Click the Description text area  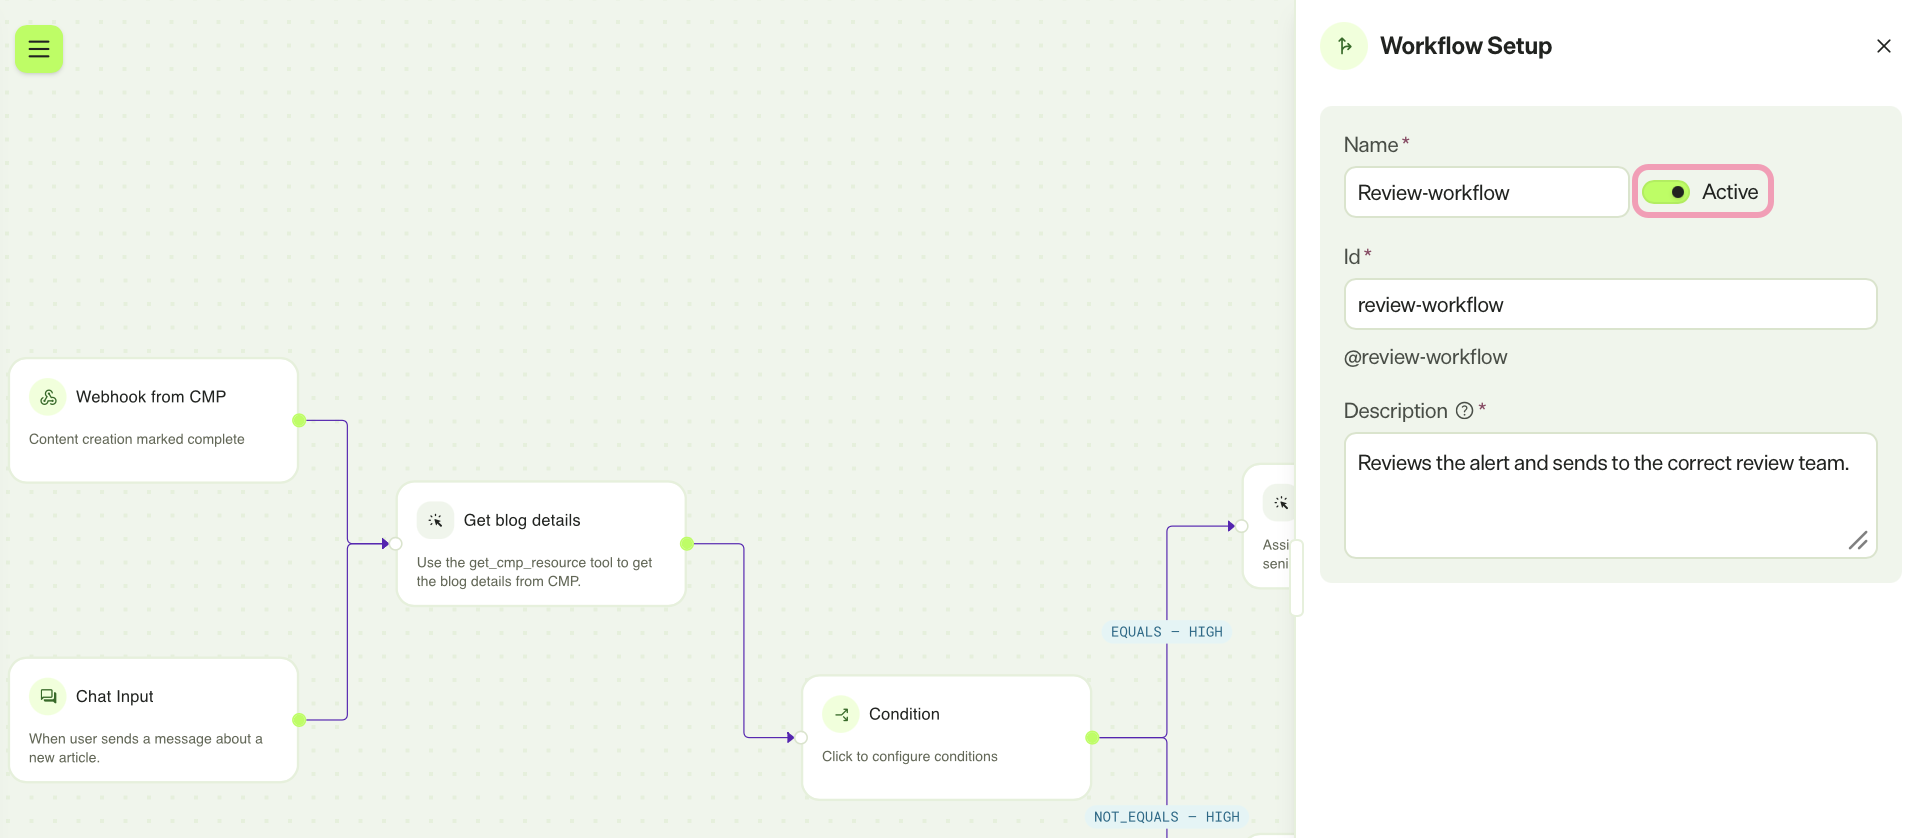(x=1610, y=495)
